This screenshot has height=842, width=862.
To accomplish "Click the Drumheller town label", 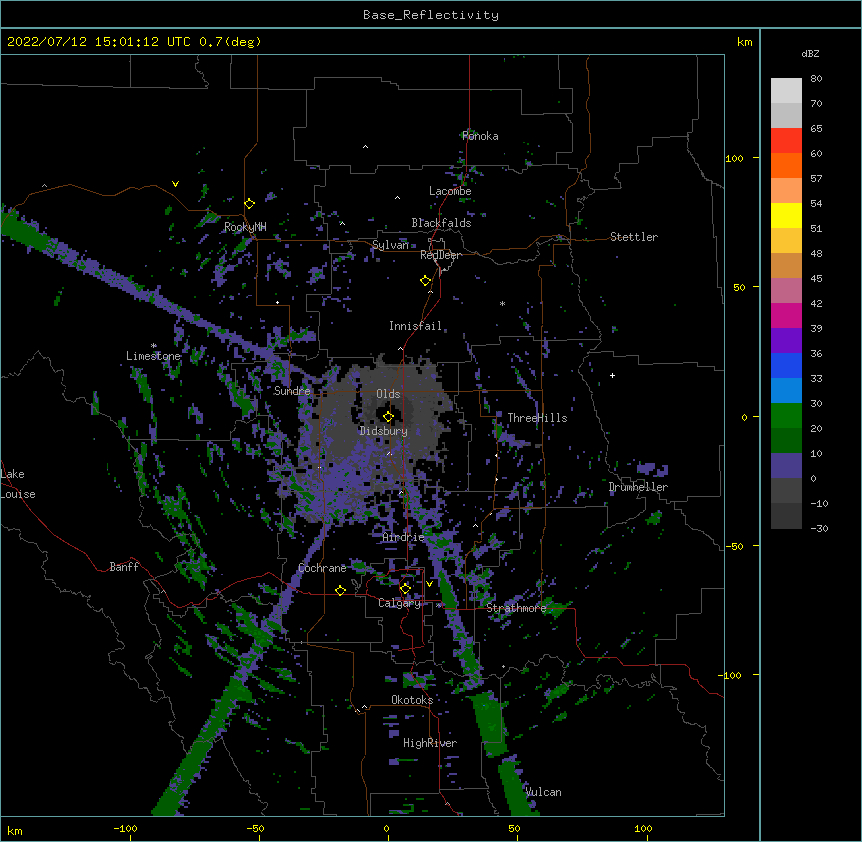I will (638, 487).
